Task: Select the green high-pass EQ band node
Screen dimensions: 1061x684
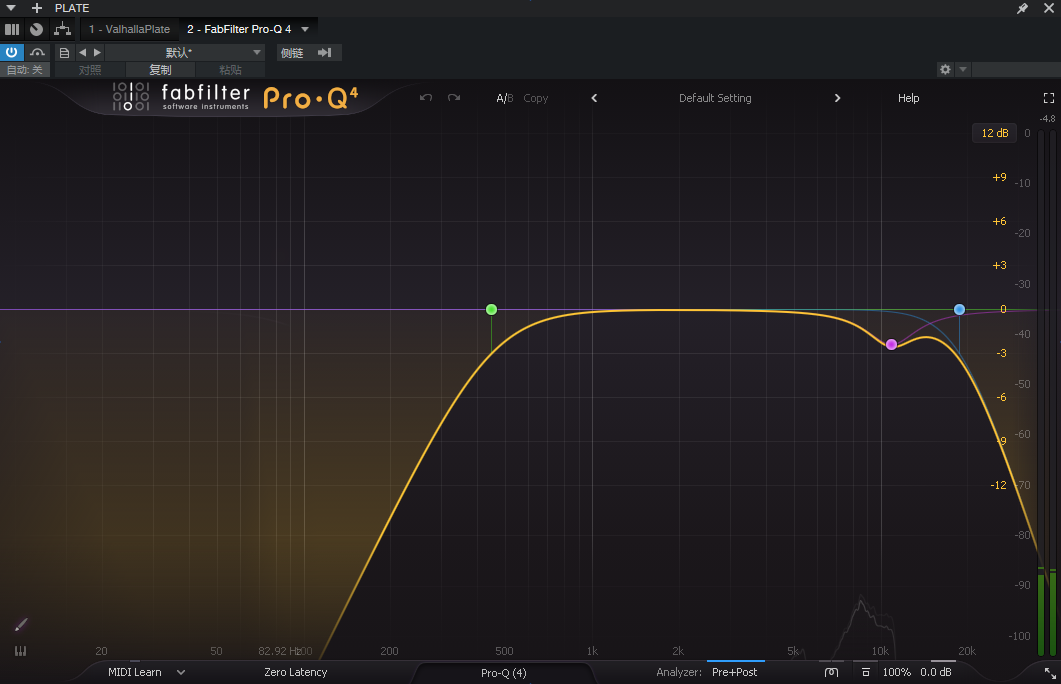Action: pos(491,309)
